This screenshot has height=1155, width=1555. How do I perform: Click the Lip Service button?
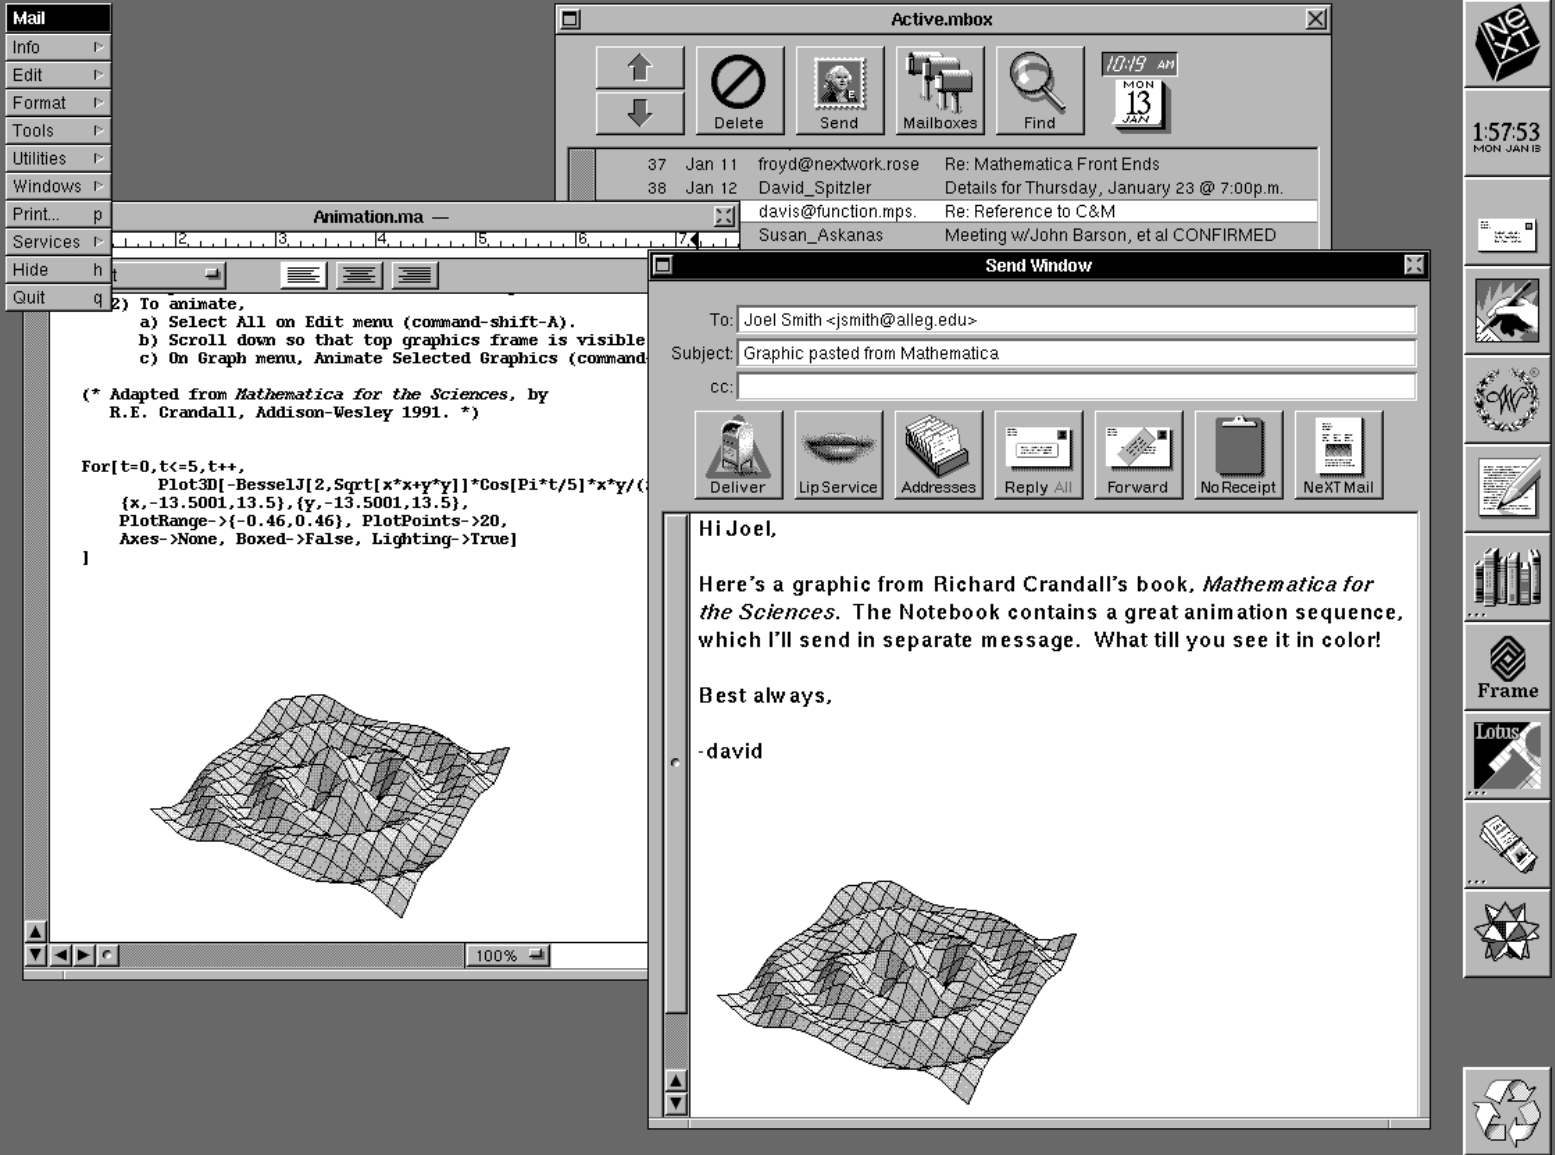838,455
